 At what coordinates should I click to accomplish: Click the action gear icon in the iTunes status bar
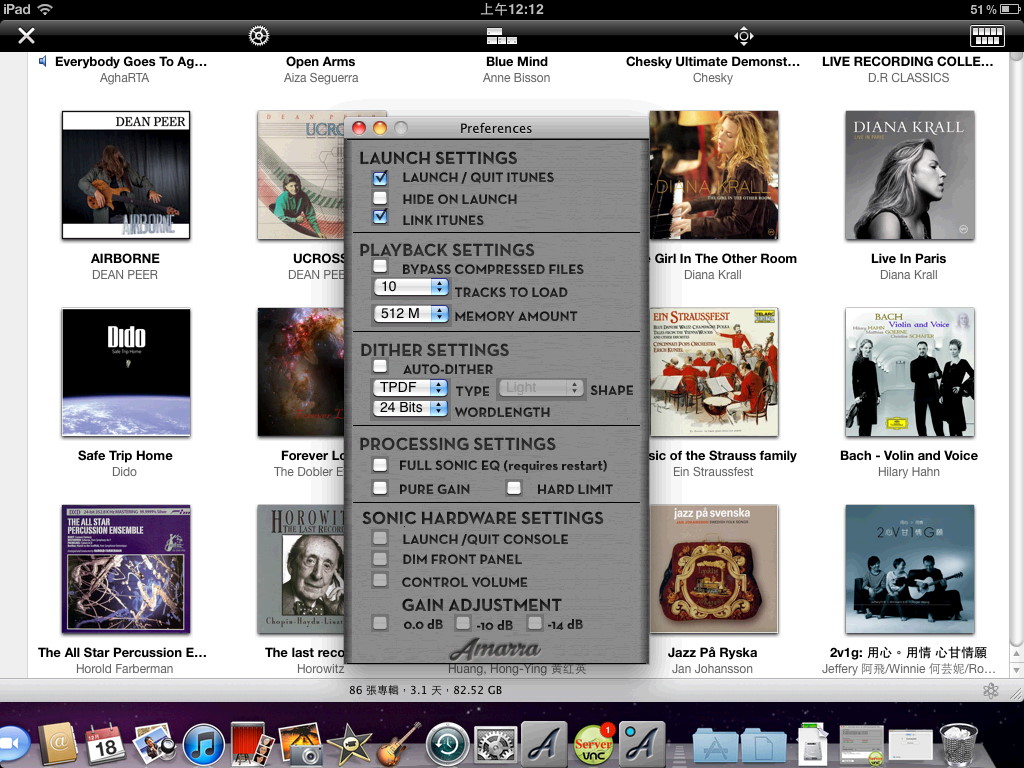tap(991, 690)
